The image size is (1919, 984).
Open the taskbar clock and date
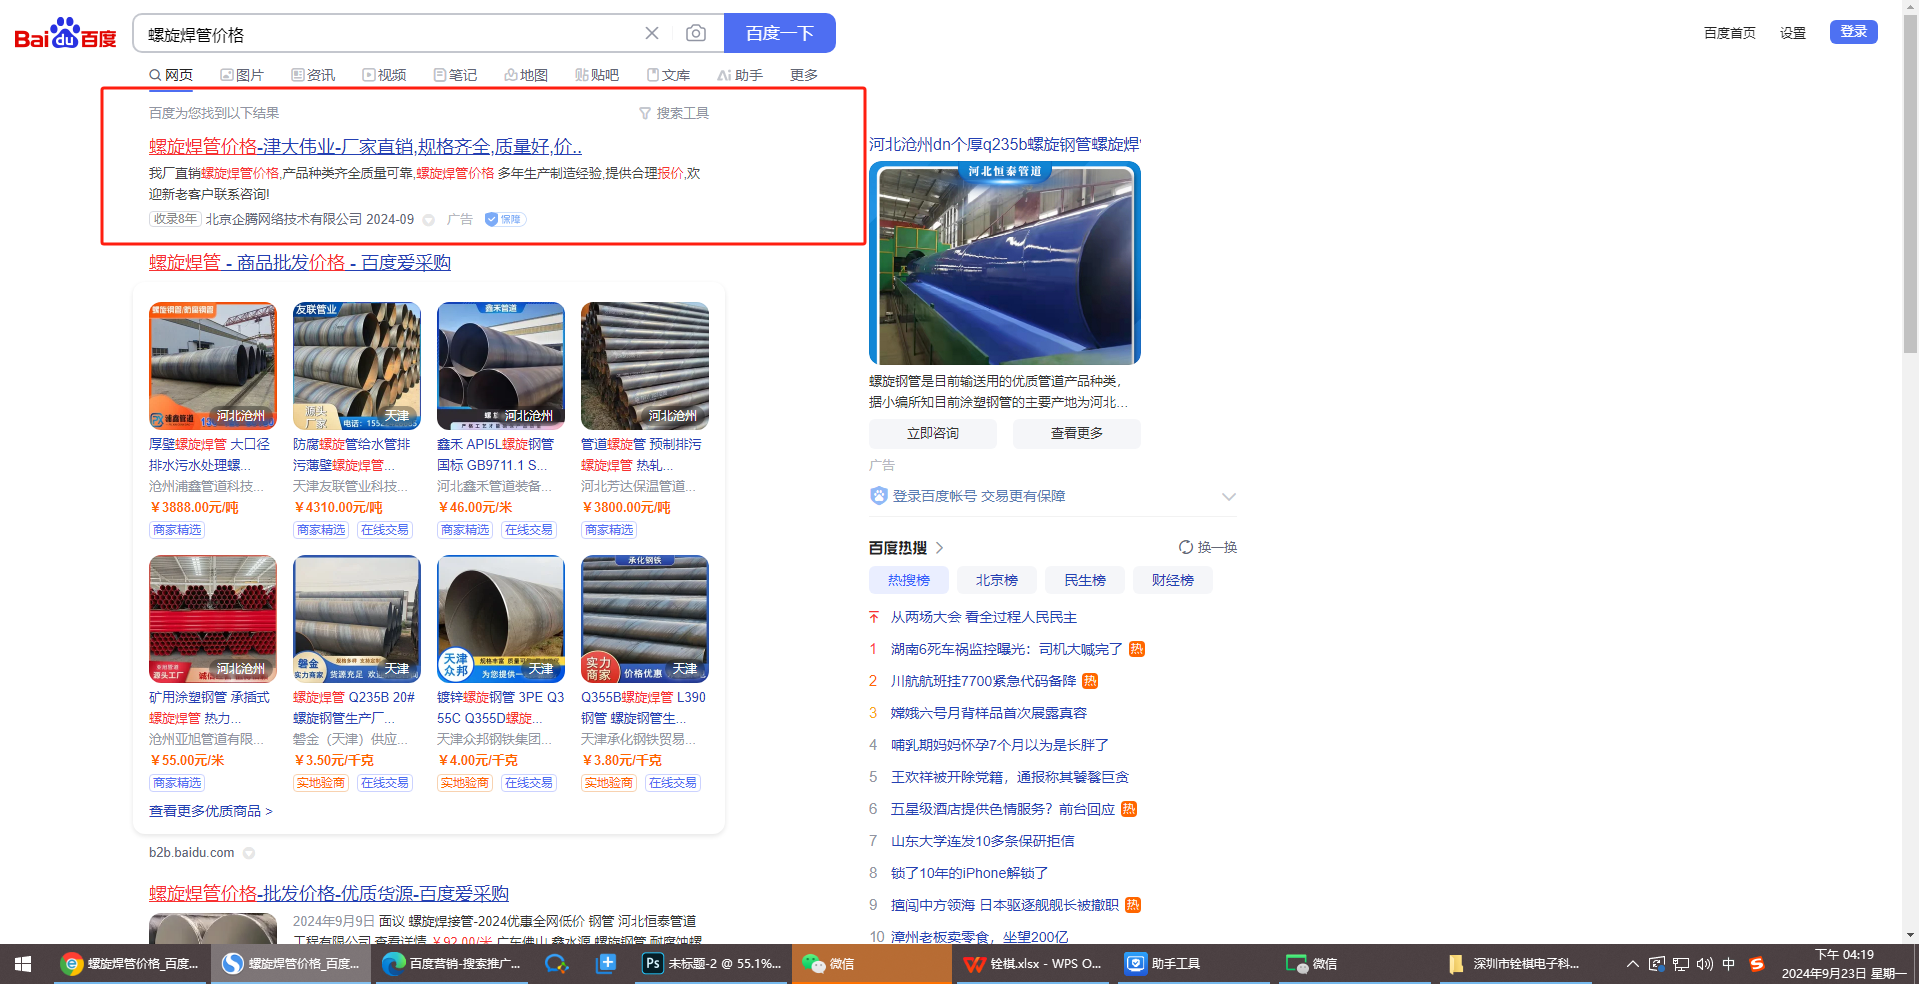tap(1844, 964)
